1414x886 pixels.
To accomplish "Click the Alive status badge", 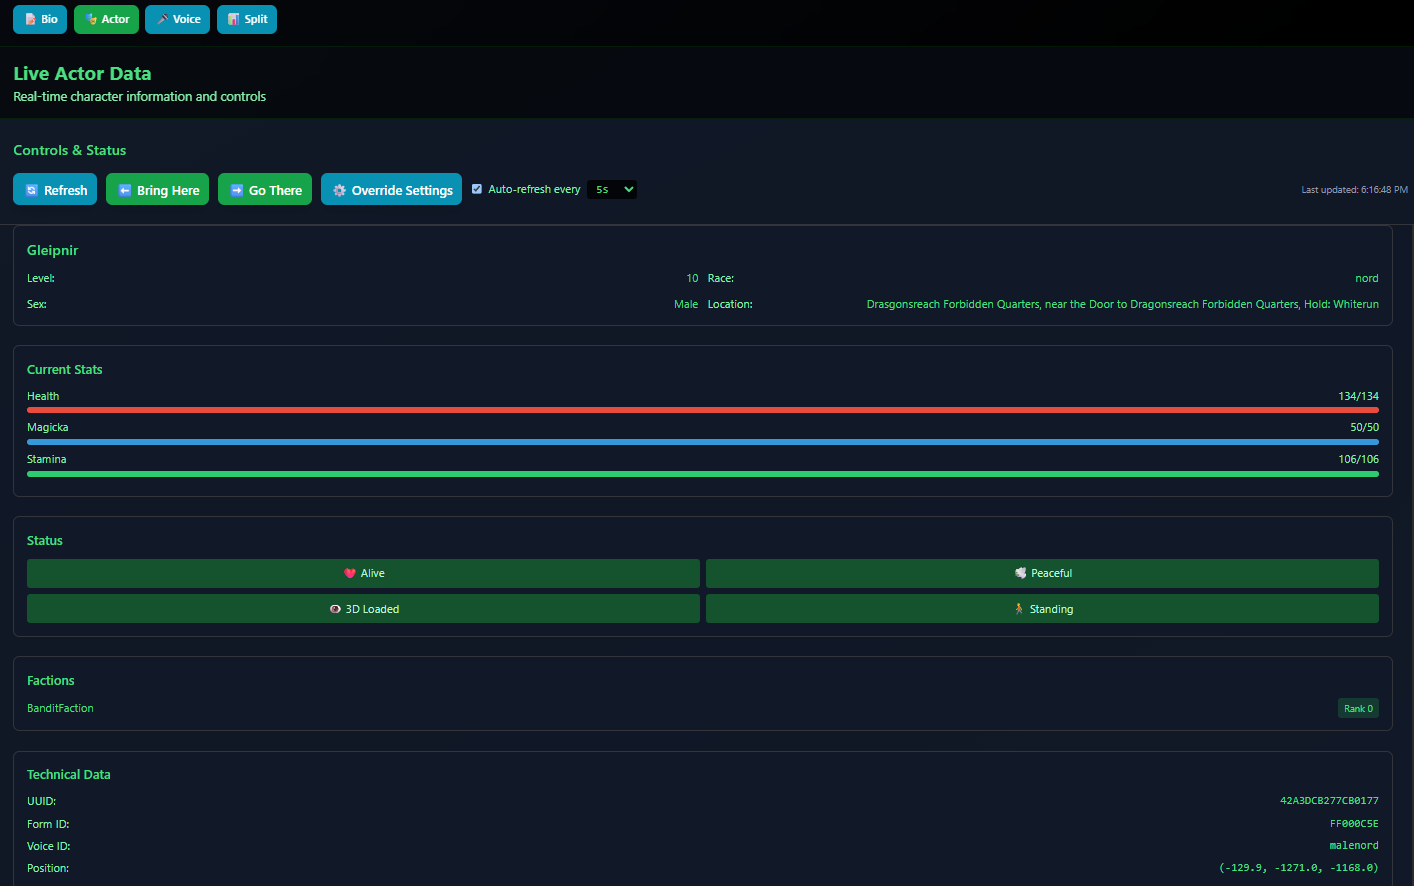I will pyautogui.click(x=363, y=573).
